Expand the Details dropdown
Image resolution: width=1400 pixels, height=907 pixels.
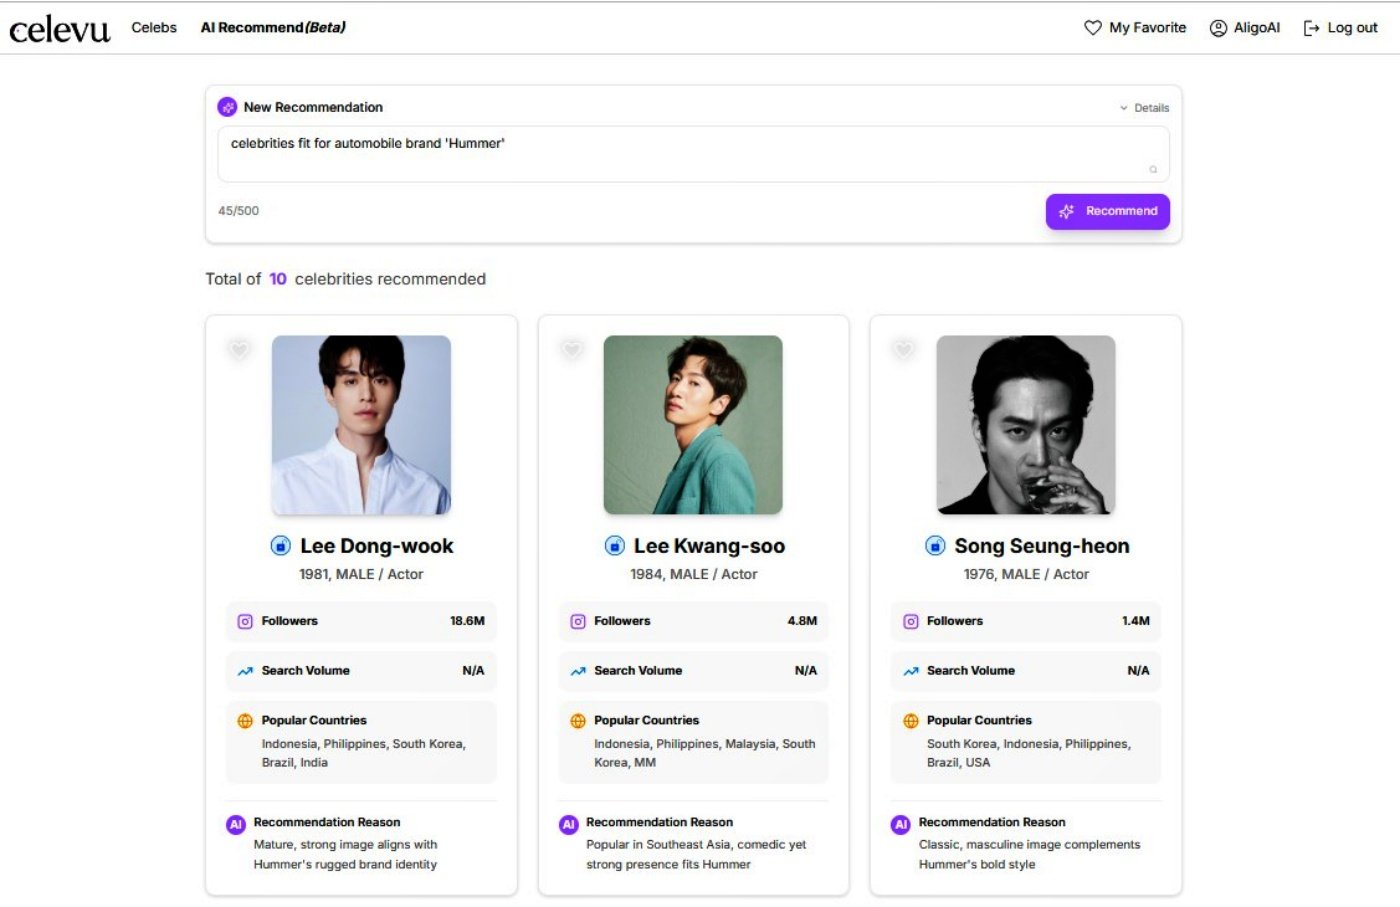pos(1144,108)
